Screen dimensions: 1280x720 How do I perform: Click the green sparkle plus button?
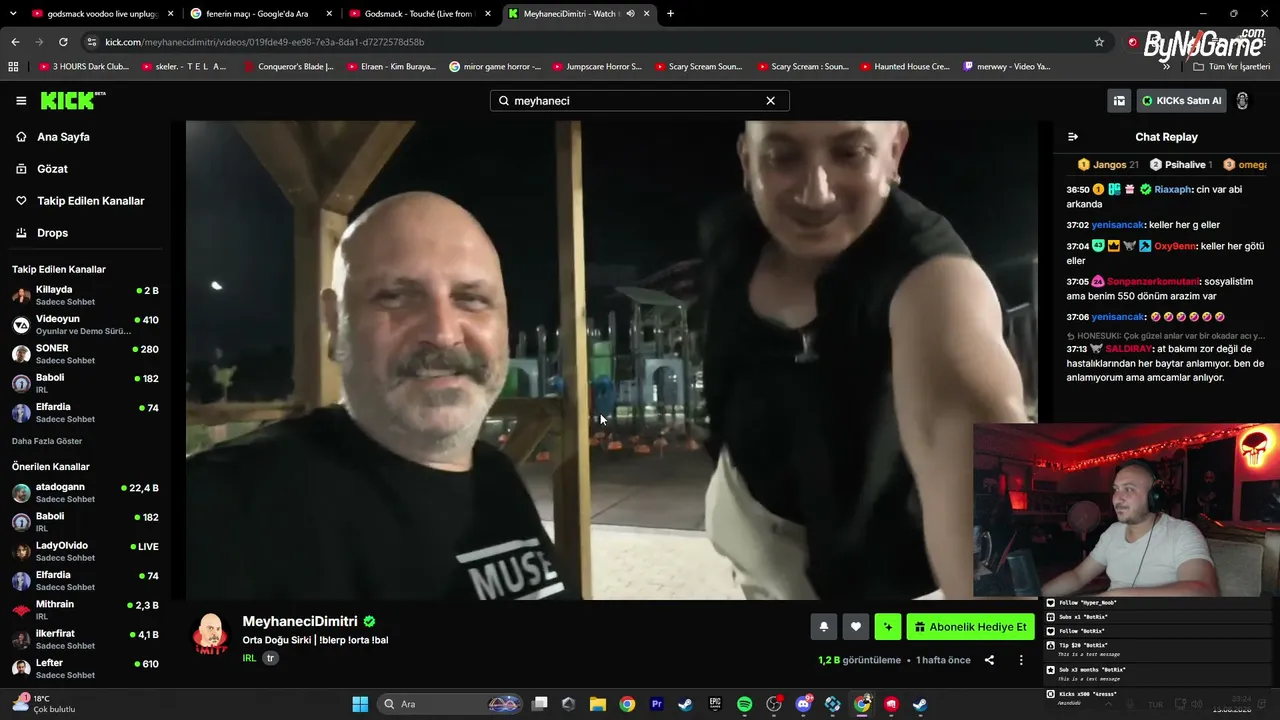pyautogui.click(x=887, y=627)
